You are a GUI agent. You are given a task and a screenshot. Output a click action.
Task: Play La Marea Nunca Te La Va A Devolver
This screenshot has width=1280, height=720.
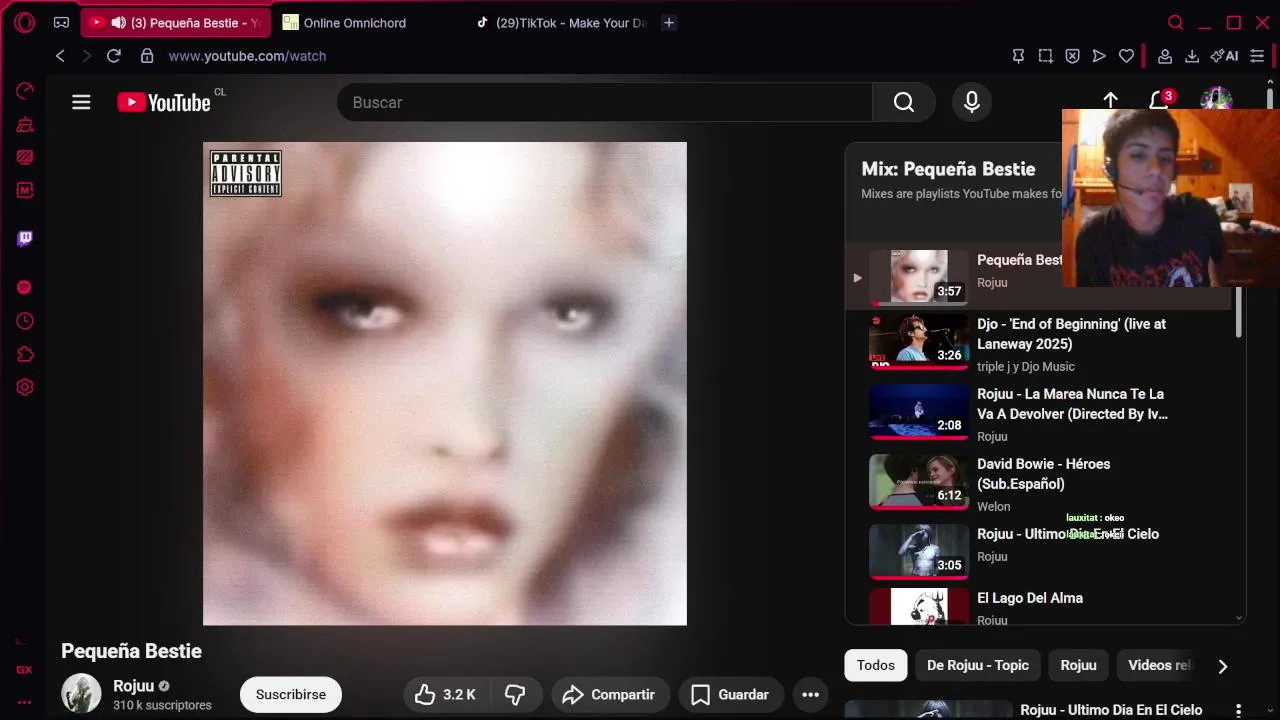pos(1038,414)
